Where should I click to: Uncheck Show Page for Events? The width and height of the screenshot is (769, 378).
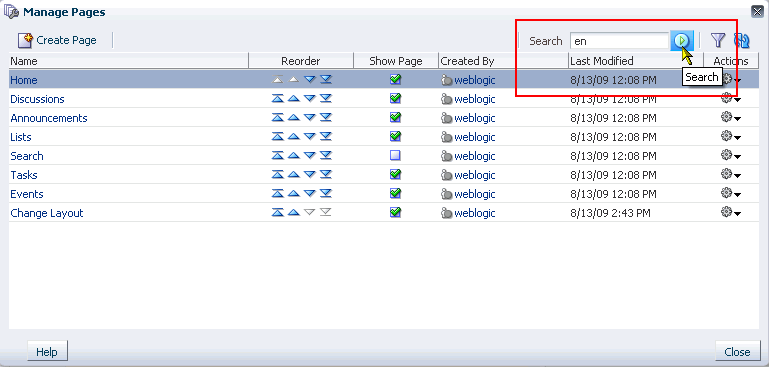395,193
